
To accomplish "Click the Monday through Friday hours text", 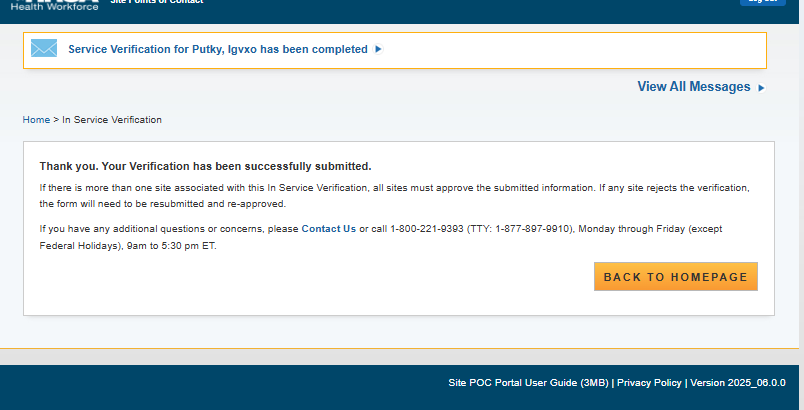I will [680, 229].
